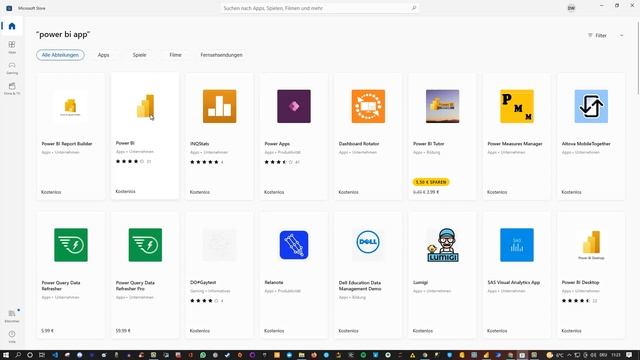Open the Dell Education Data Management icon
Viewport: 640px width, 360px height.
pos(368,242)
